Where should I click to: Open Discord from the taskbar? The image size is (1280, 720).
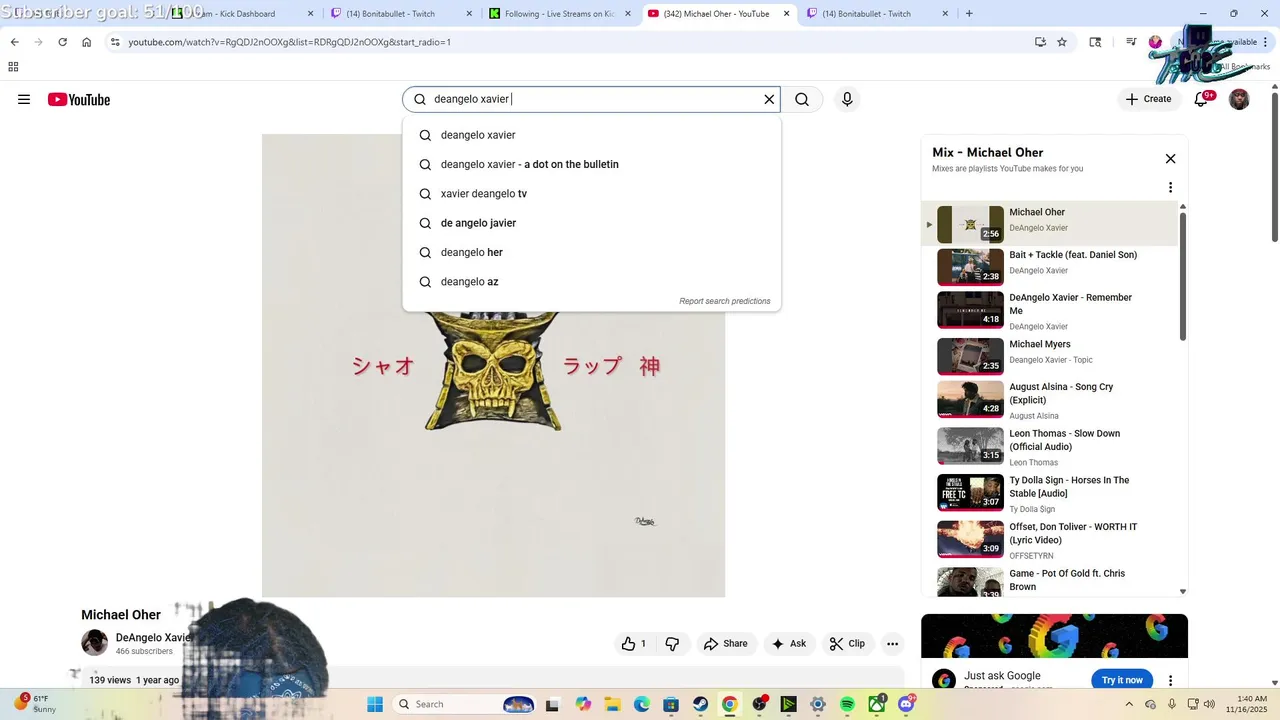906,704
